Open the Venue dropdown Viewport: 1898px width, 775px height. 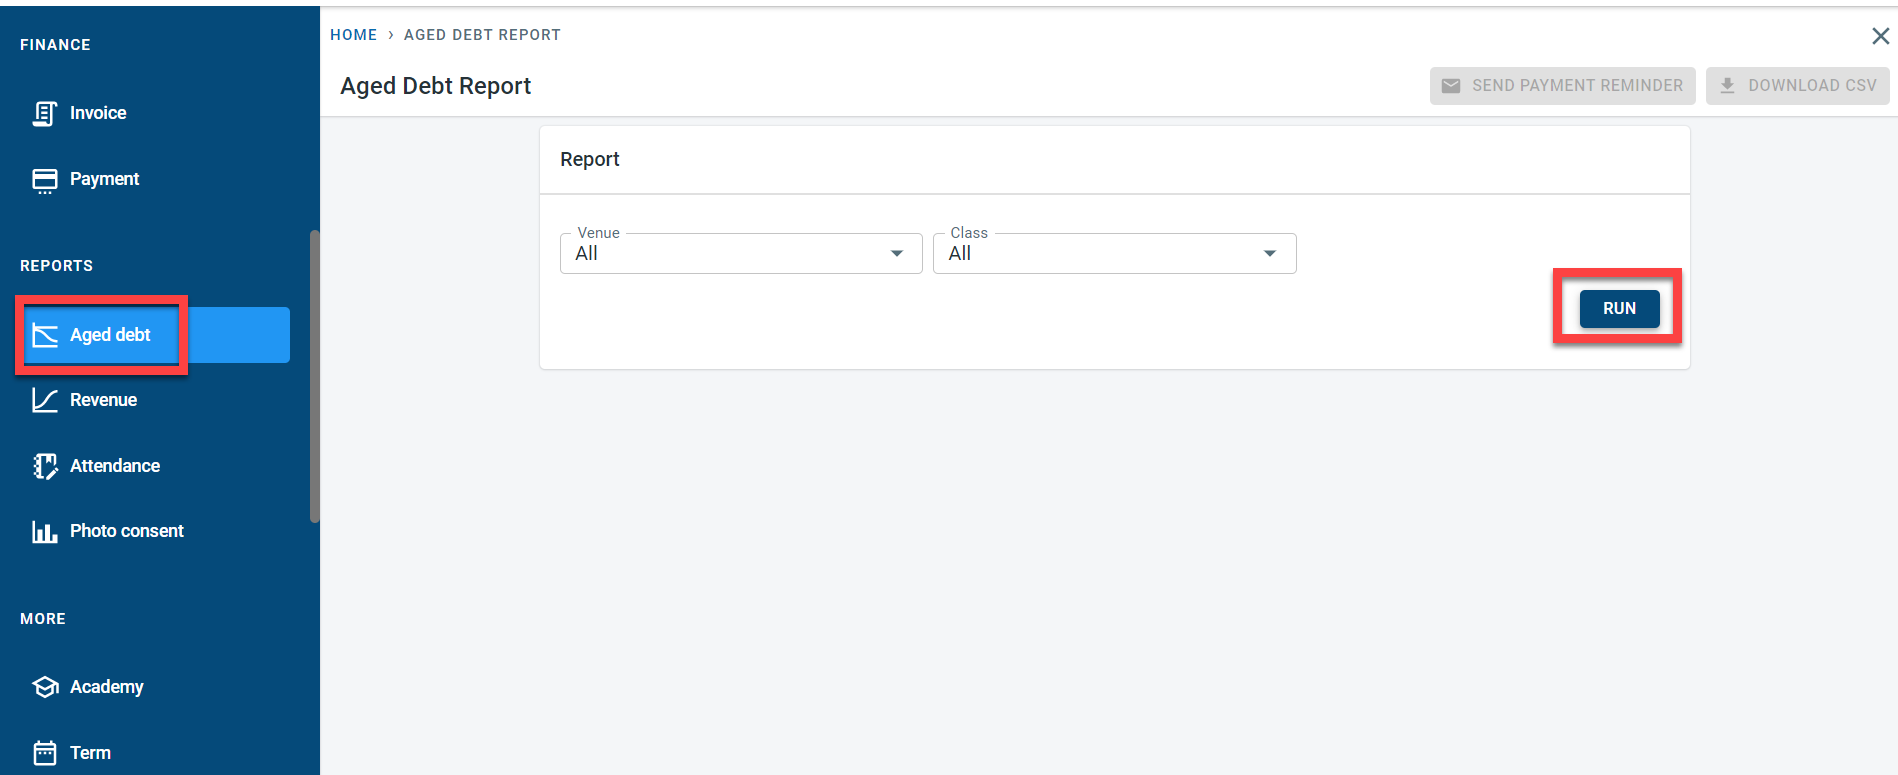click(x=740, y=254)
